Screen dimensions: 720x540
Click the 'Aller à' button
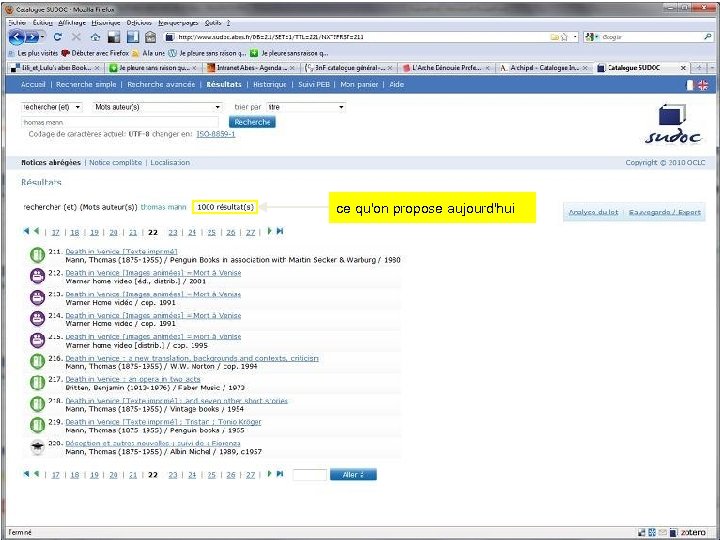click(353, 474)
